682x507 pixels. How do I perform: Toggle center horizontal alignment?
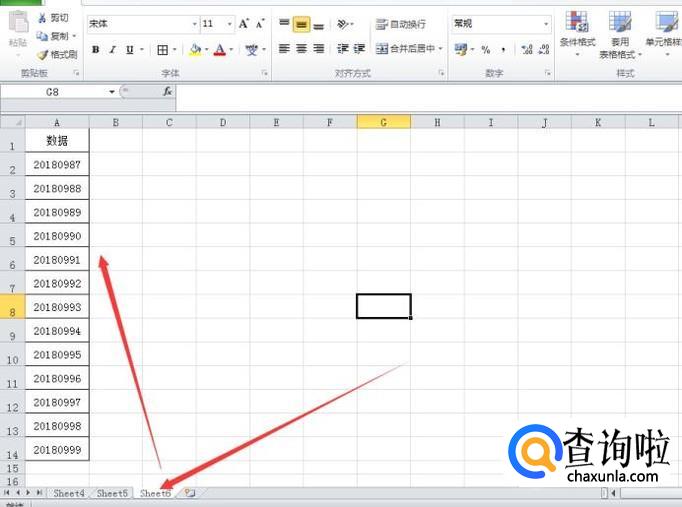pos(301,49)
